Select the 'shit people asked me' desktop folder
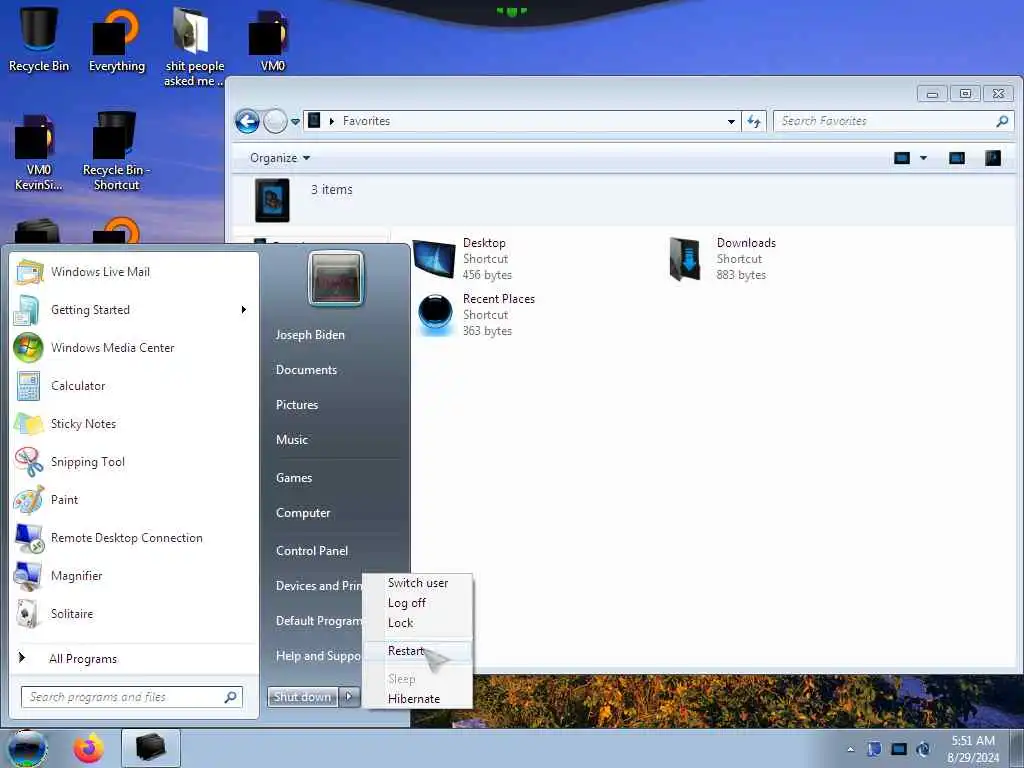Image resolution: width=1024 pixels, height=768 pixels. [194, 46]
